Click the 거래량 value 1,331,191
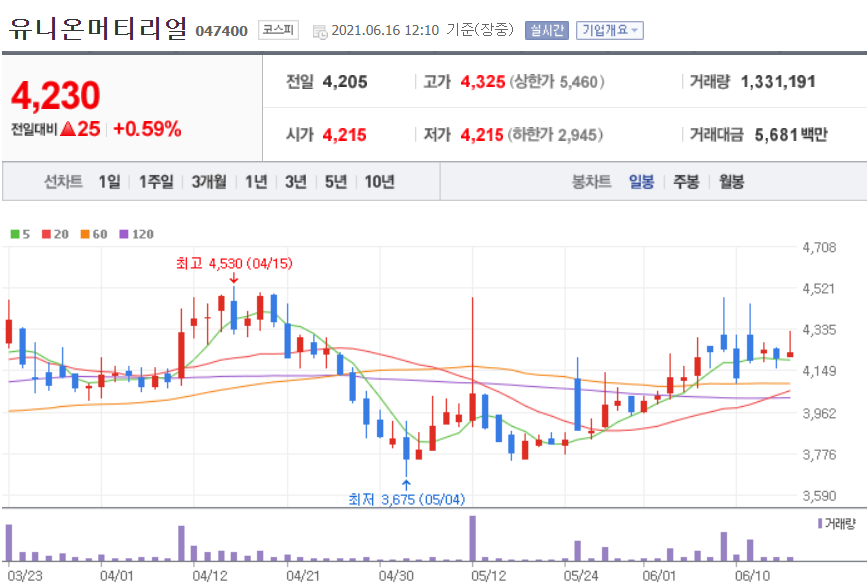This screenshot has height=588, width=867. [x=778, y=82]
